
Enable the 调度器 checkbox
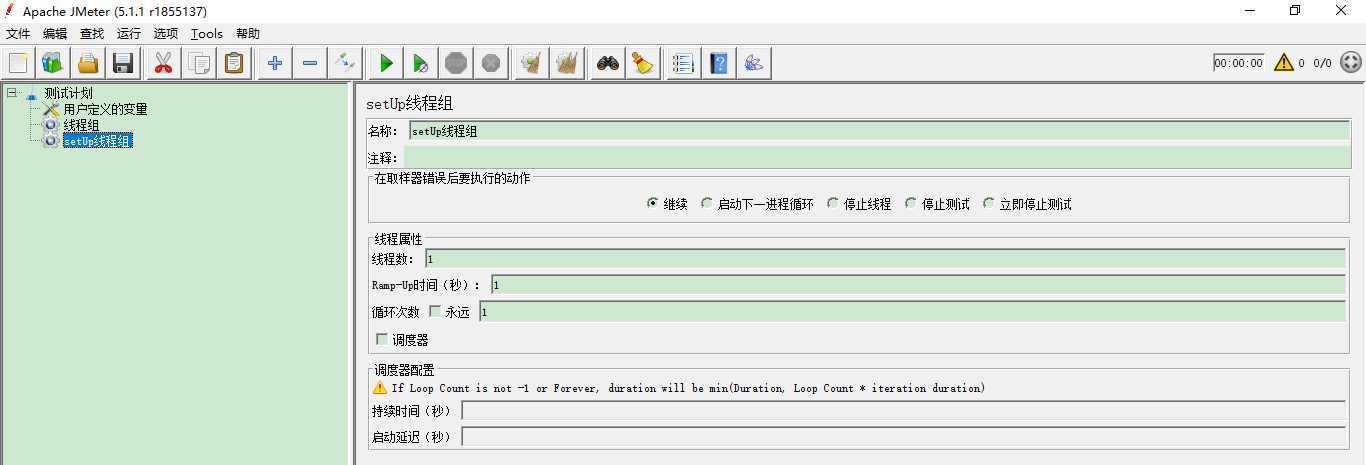(x=382, y=340)
